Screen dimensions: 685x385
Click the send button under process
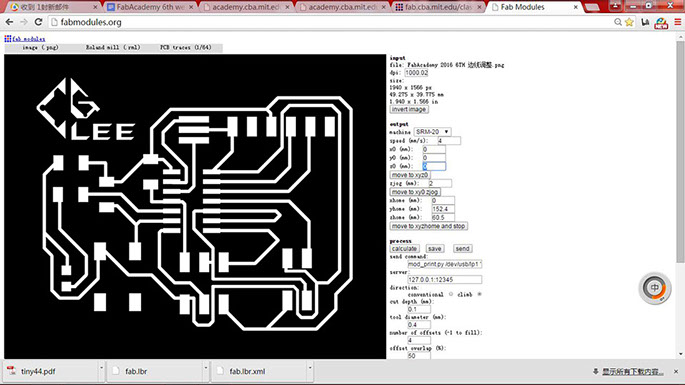point(462,248)
